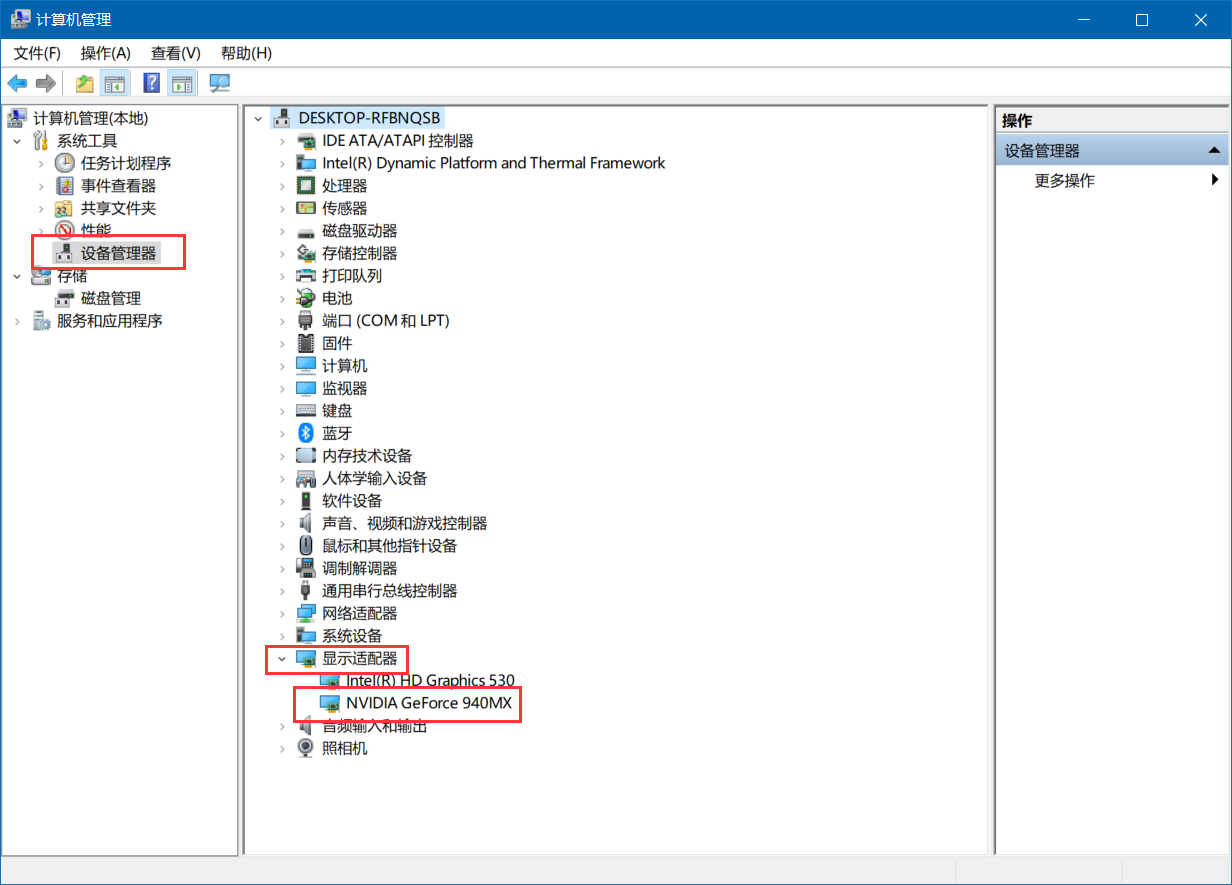Collapse the 设备管理器 section in 操作 pane
This screenshot has height=885, width=1232.
(x=1216, y=148)
